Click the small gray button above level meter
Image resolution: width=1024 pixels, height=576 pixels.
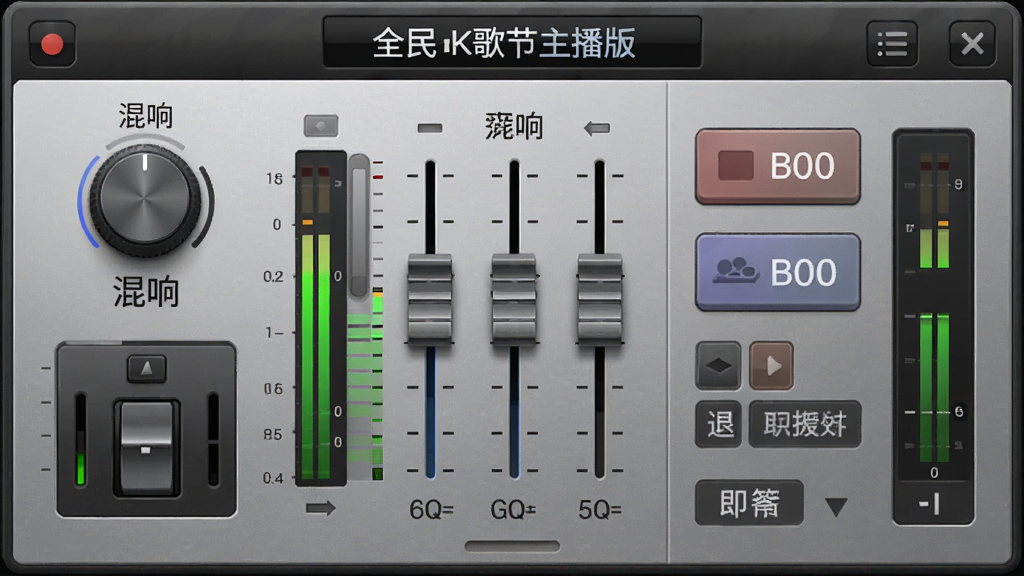click(321, 125)
